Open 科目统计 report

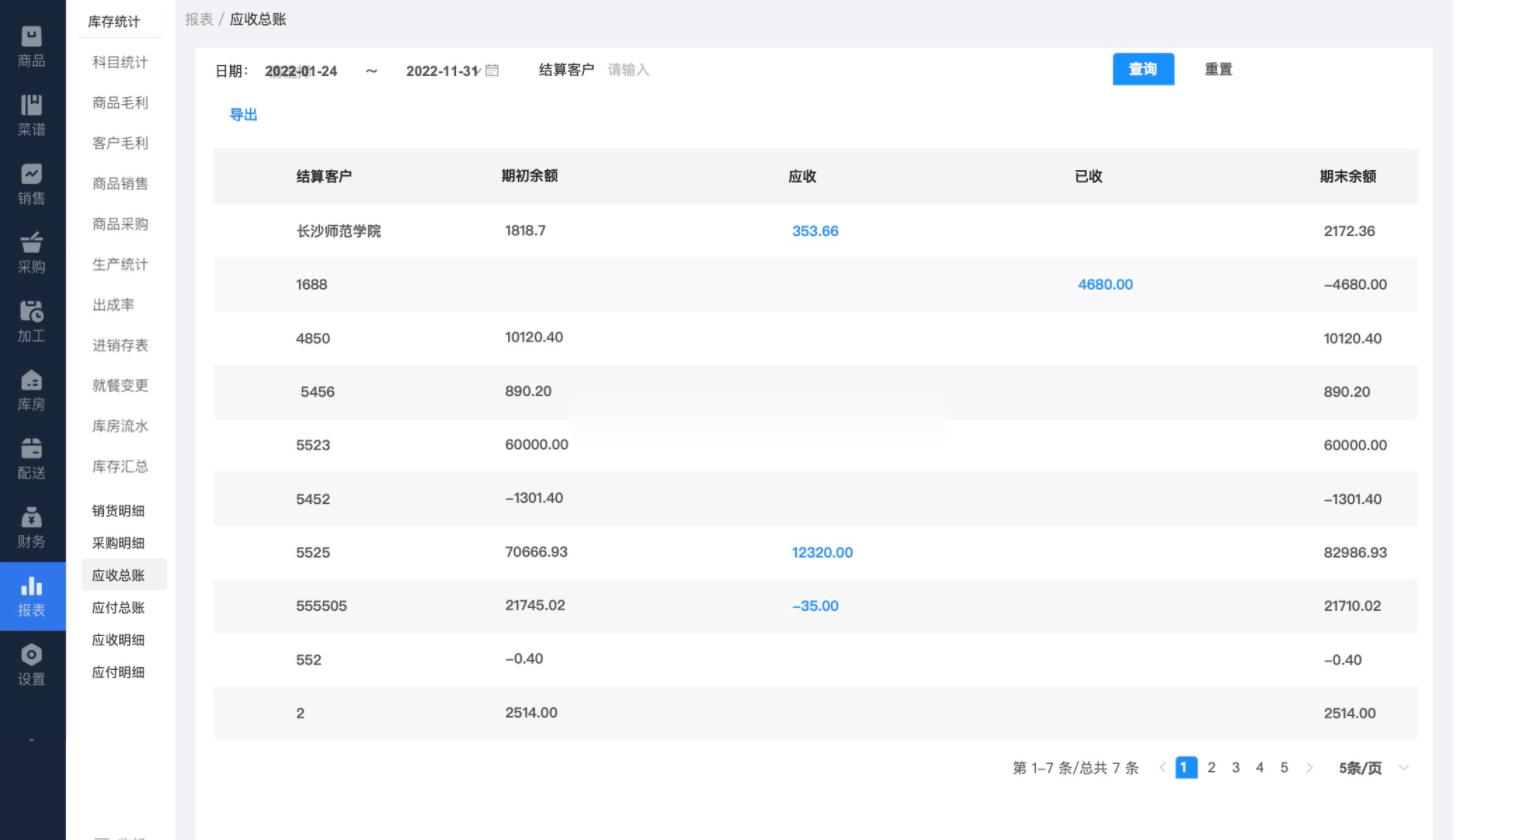pyautogui.click(x=120, y=62)
